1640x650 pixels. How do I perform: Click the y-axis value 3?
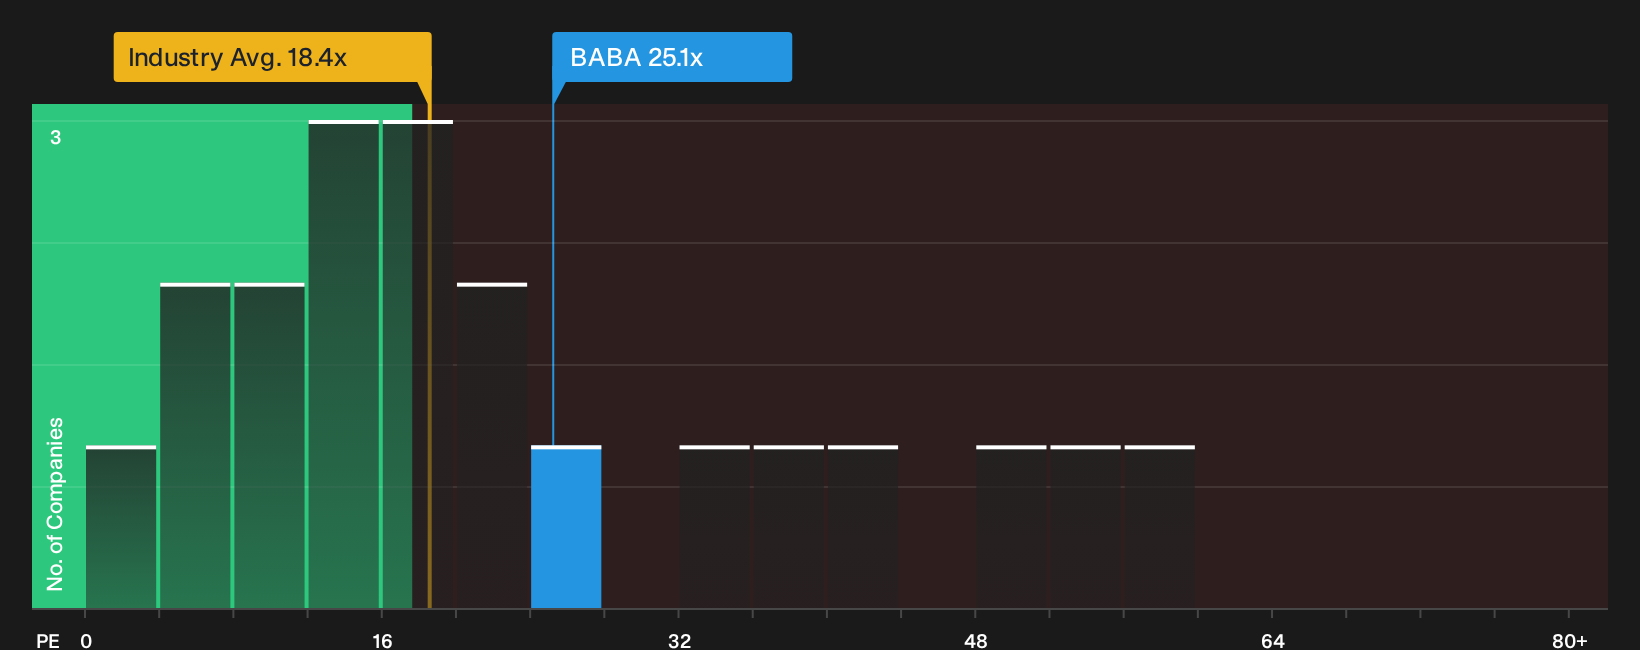[56, 137]
